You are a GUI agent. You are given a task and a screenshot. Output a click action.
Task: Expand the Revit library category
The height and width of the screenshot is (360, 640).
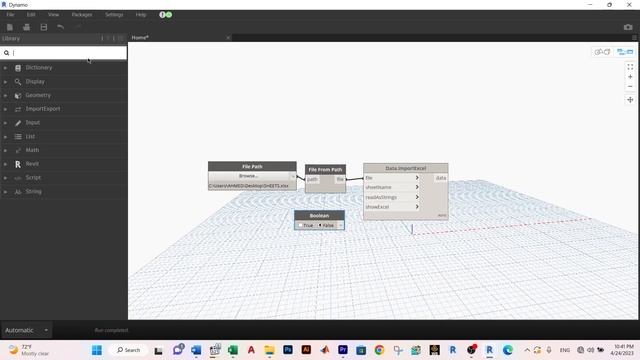tap(5, 164)
